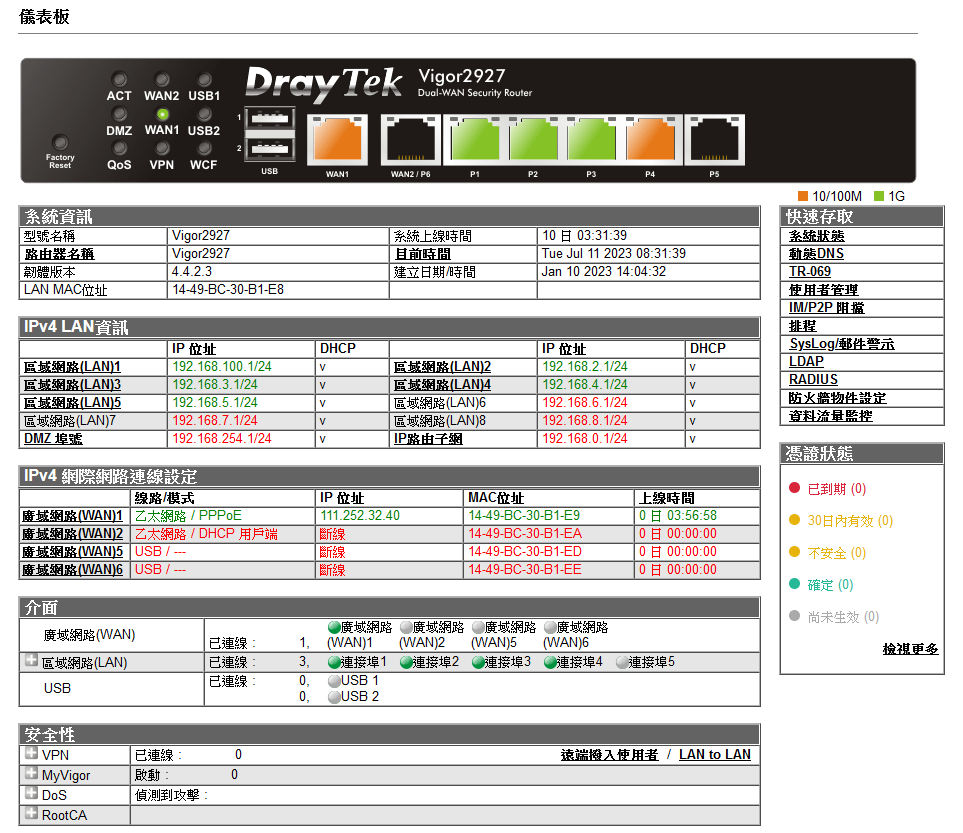Open the LAN to LAN link
963x833 pixels.
714,755
